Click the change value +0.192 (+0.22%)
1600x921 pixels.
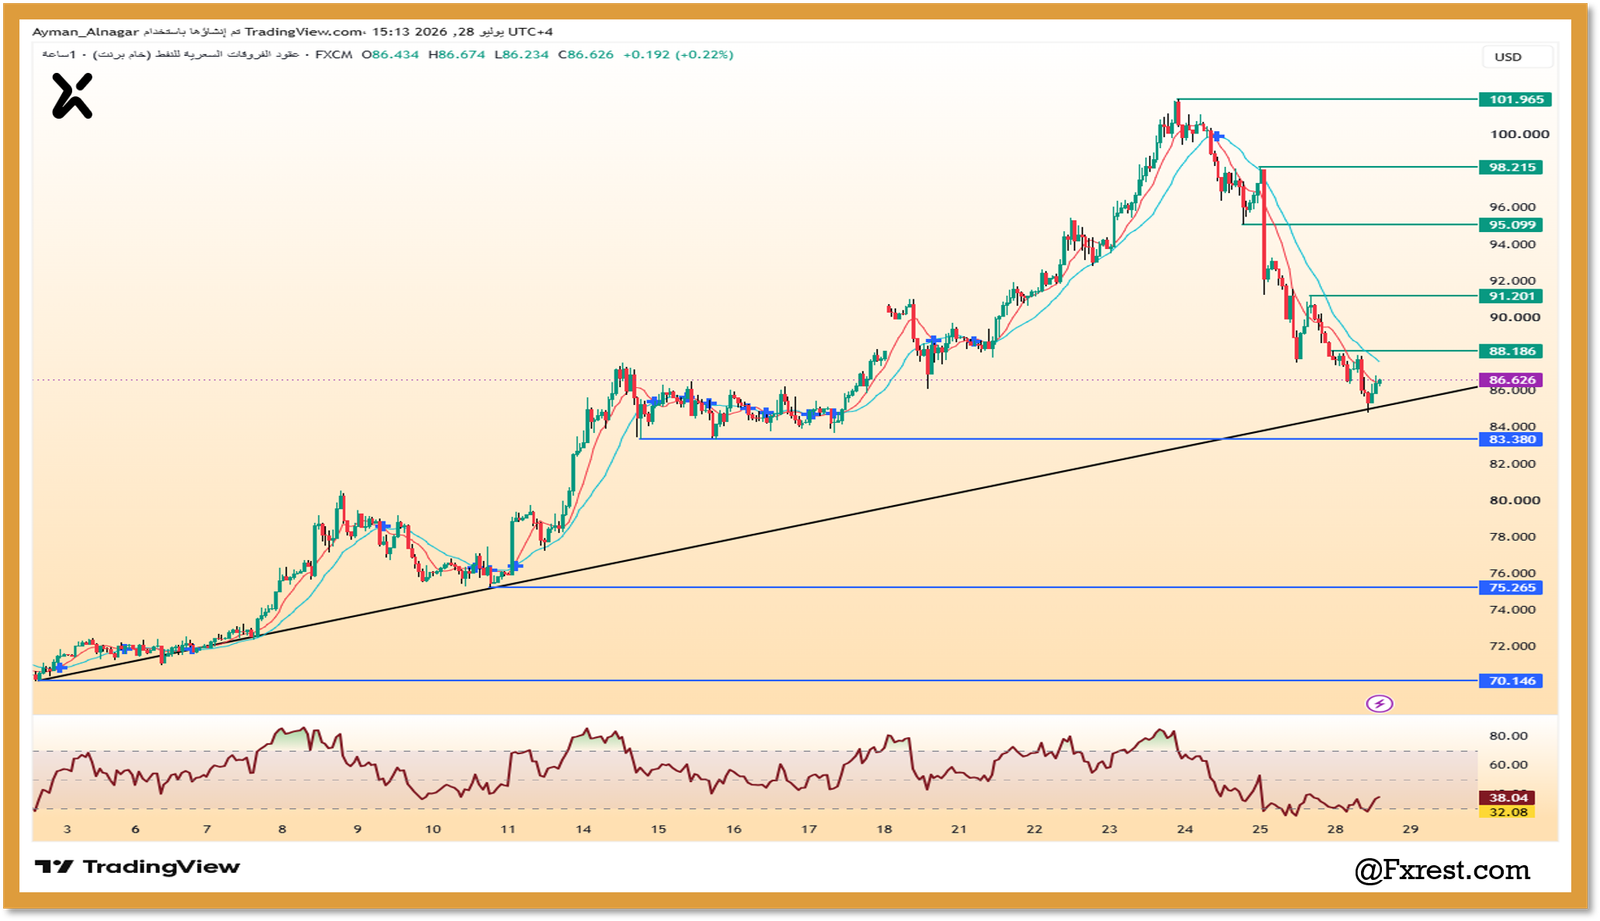click(678, 55)
